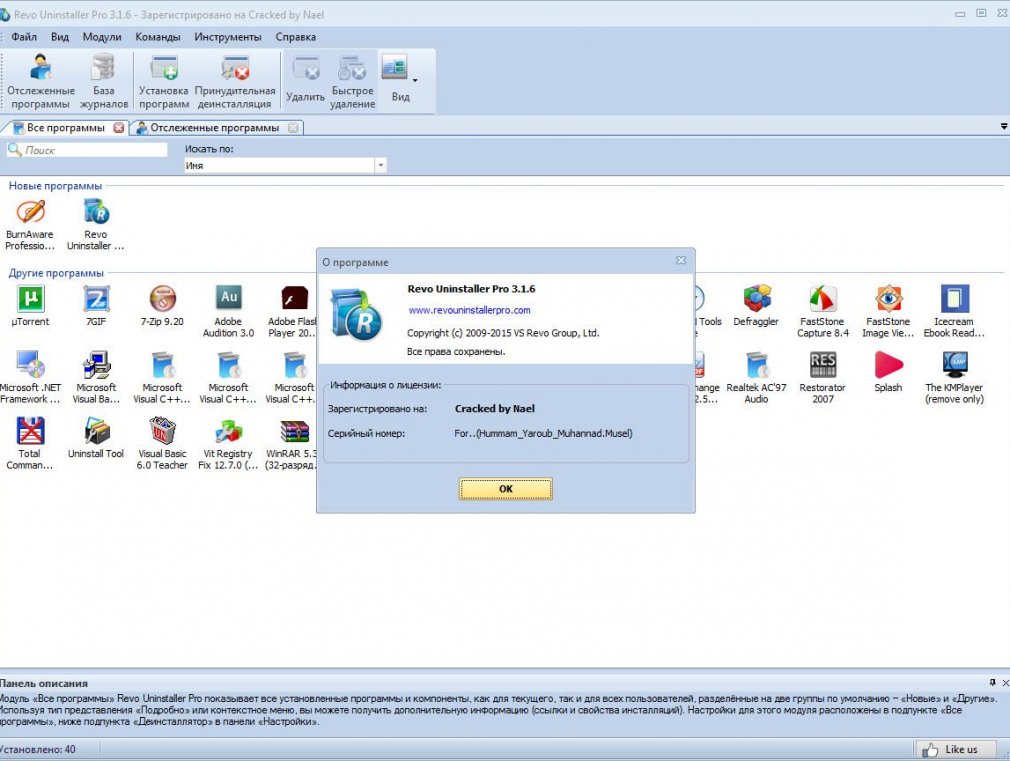Screen dimensions: 1010x761
Task: Open the tab list dropdown arrow
Action: coord(1004,127)
